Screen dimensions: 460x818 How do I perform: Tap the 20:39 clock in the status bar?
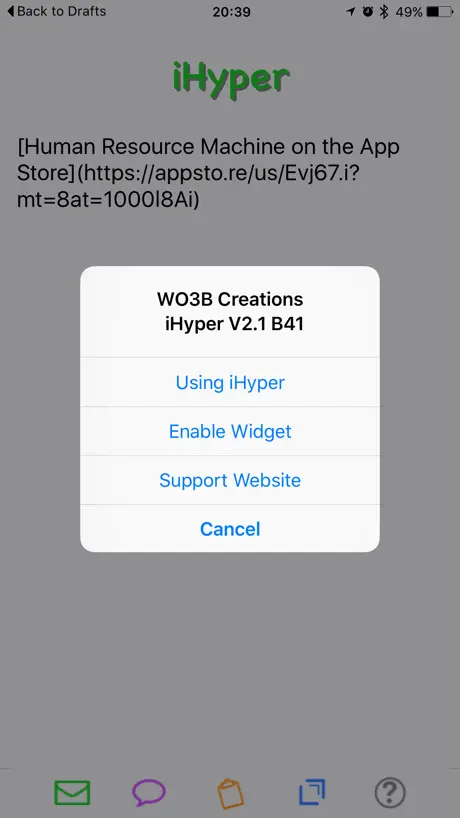pos(230,12)
